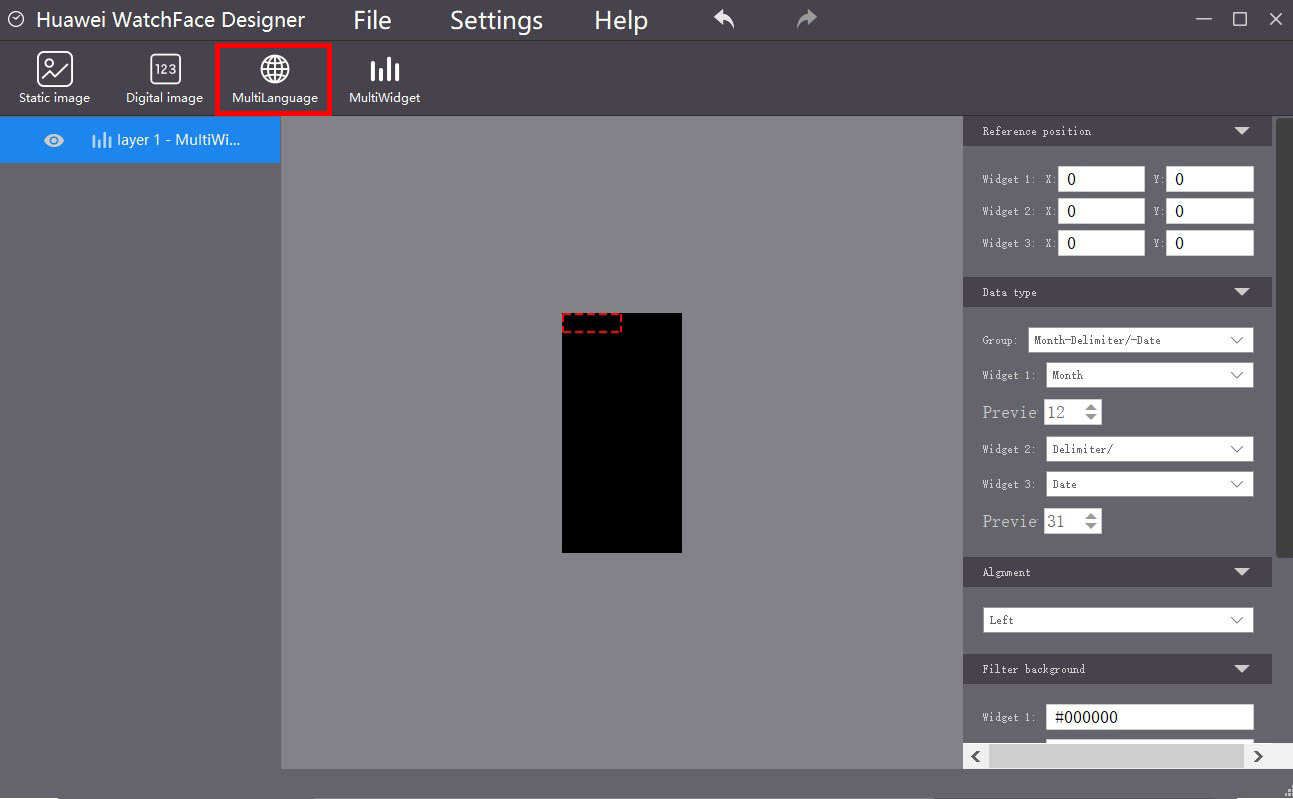
Task: Click Widget 1 Y reference field
Action: coord(1210,179)
